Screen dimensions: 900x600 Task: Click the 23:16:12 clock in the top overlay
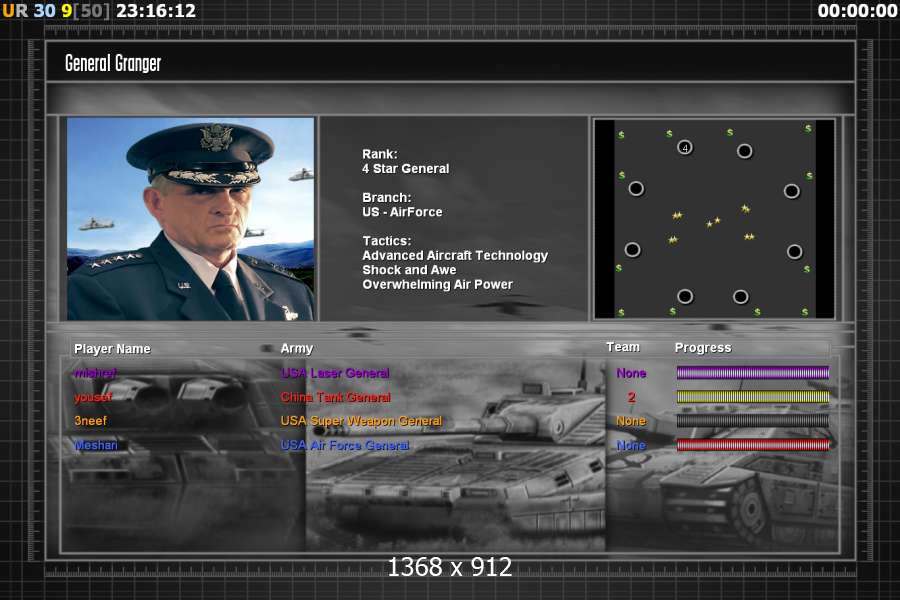156,11
